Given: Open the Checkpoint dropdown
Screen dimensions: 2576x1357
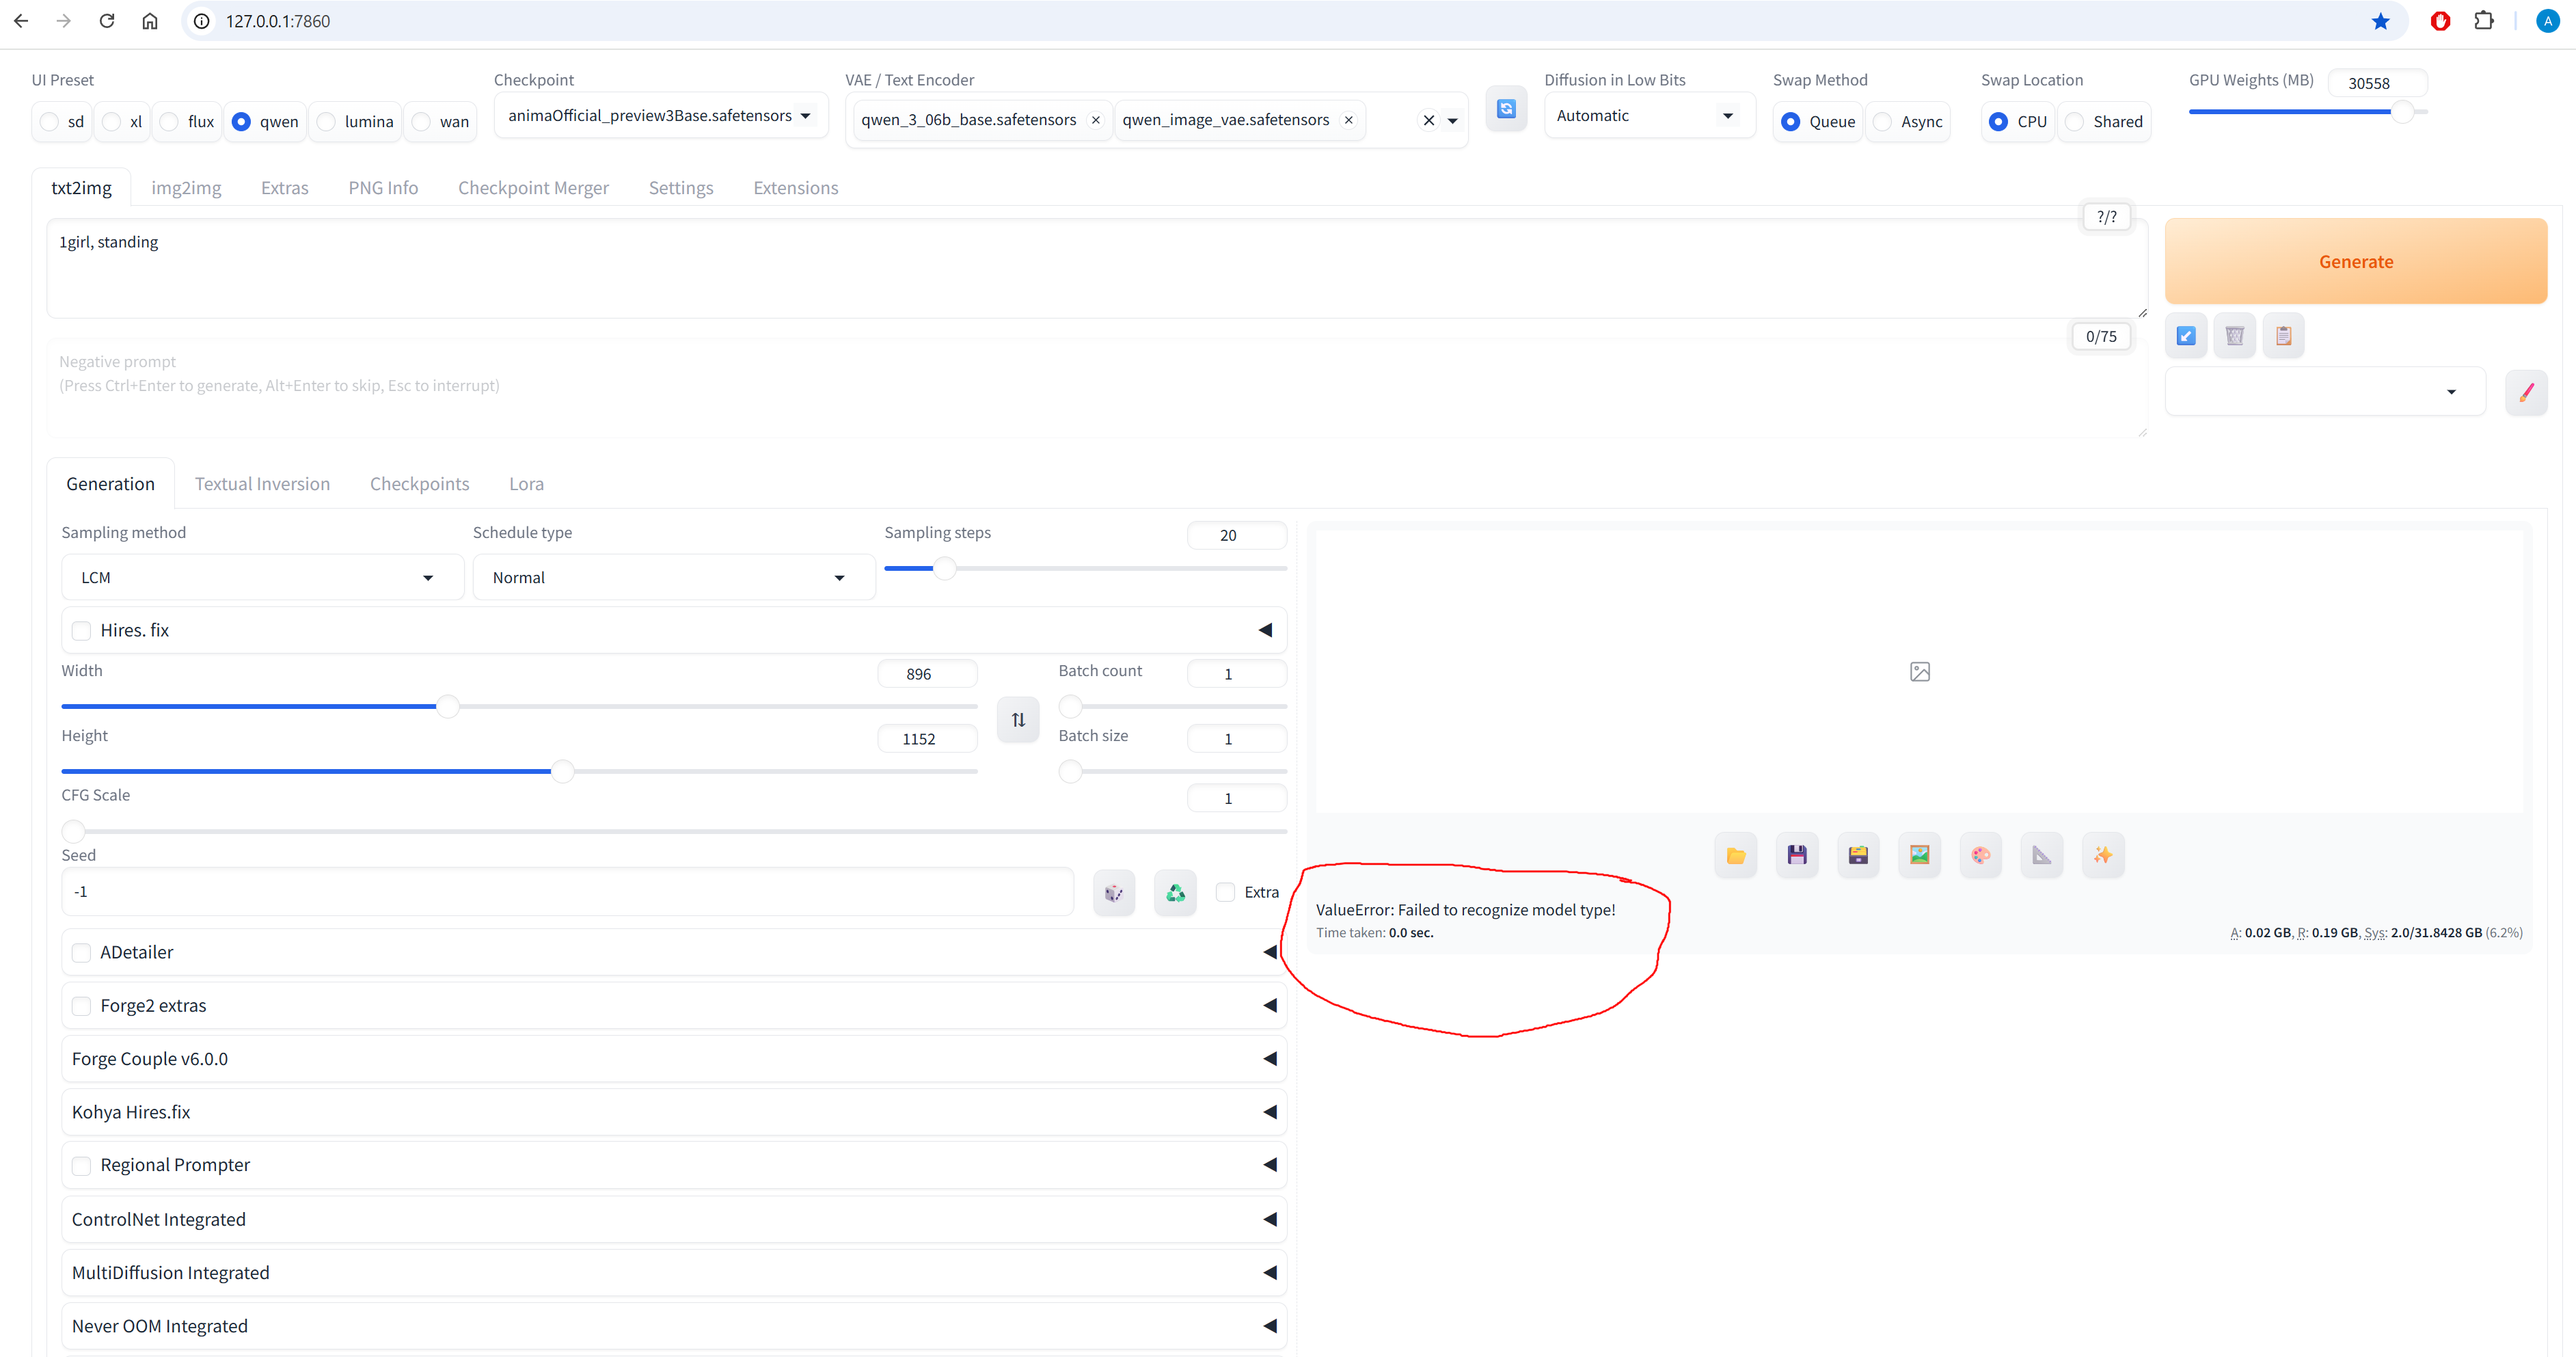Looking at the screenshot, I should click(660, 116).
